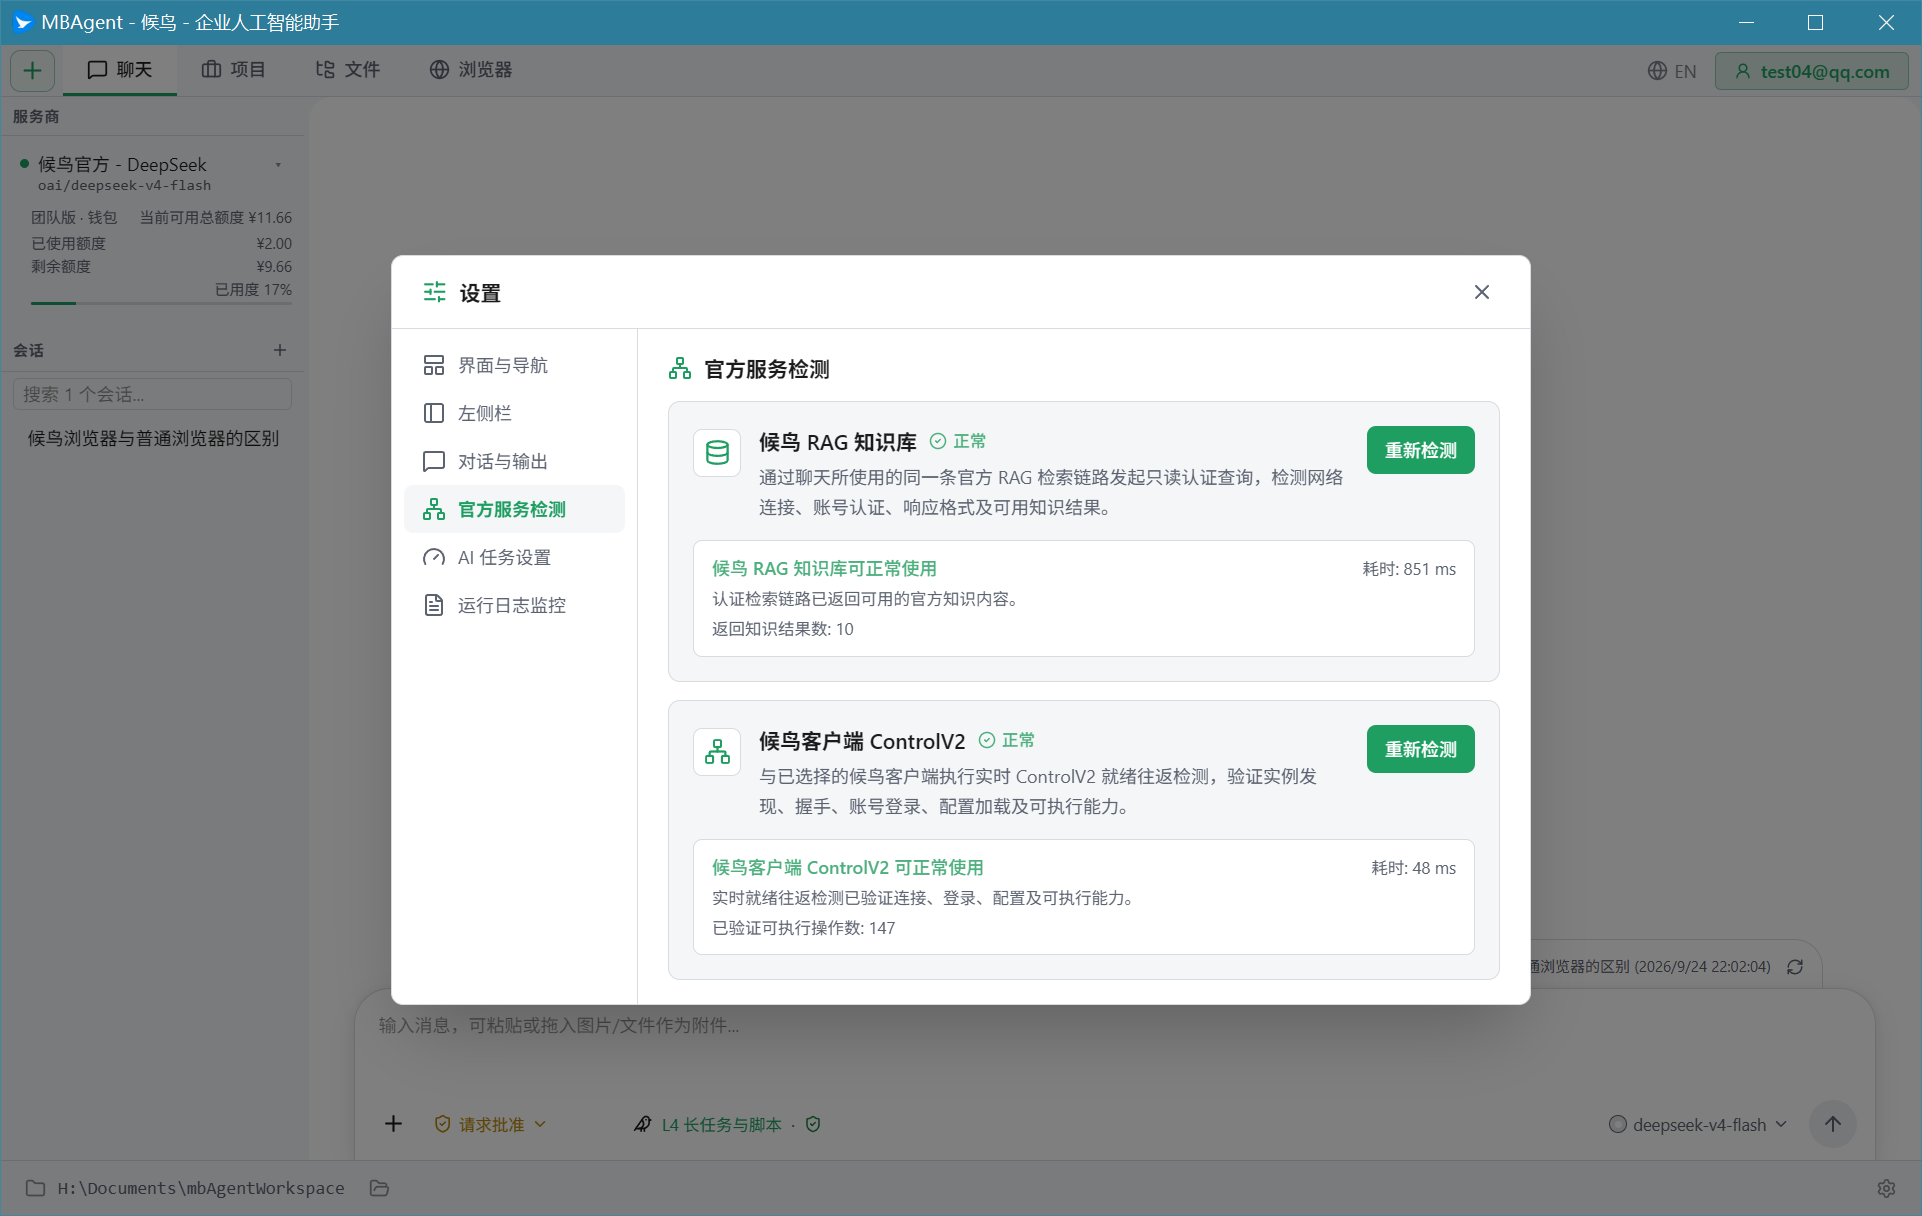Click the 认证检索链路已返回可用的官方知识内容 line
1922x1216 pixels.
click(x=865, y=599)
